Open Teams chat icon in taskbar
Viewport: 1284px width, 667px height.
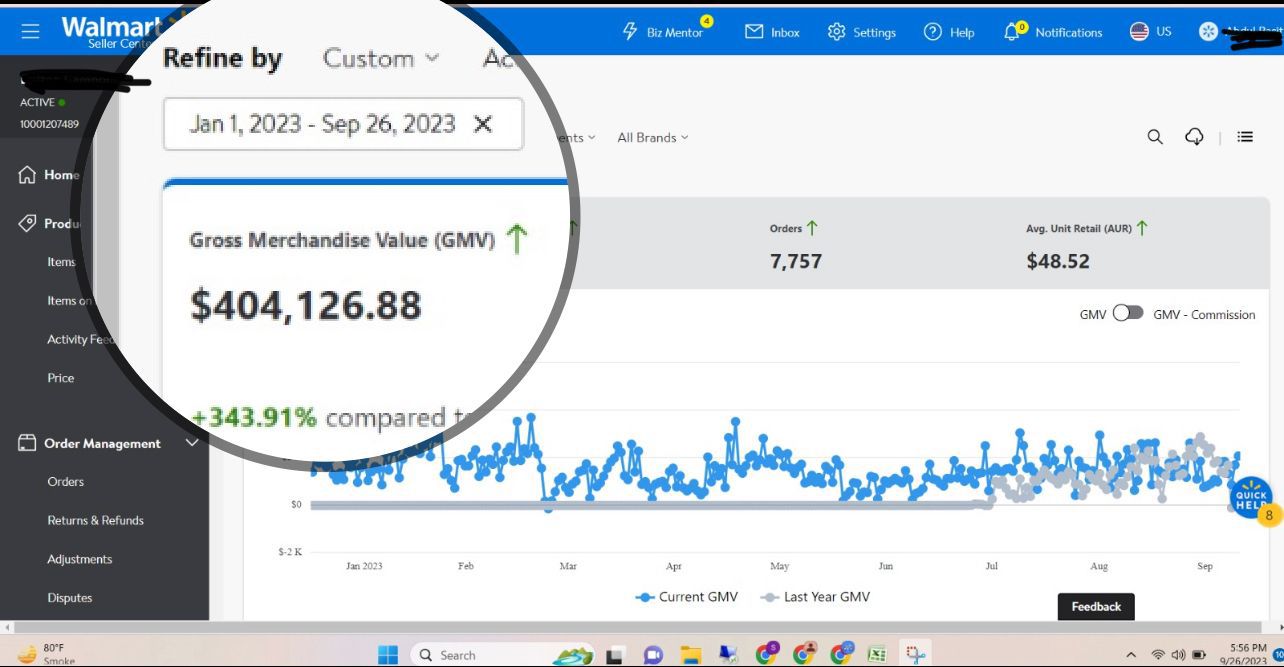(653, 655)
